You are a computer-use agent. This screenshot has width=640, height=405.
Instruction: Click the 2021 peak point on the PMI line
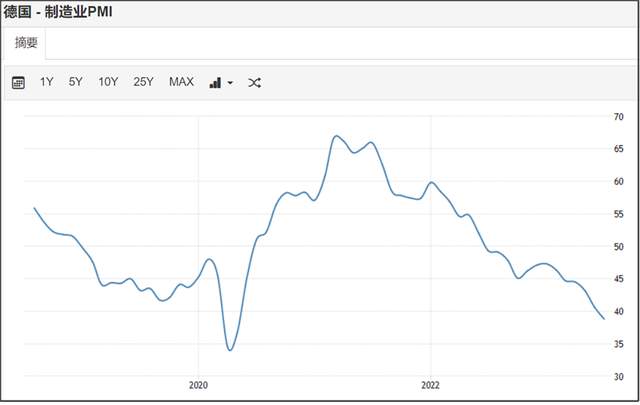336,136
